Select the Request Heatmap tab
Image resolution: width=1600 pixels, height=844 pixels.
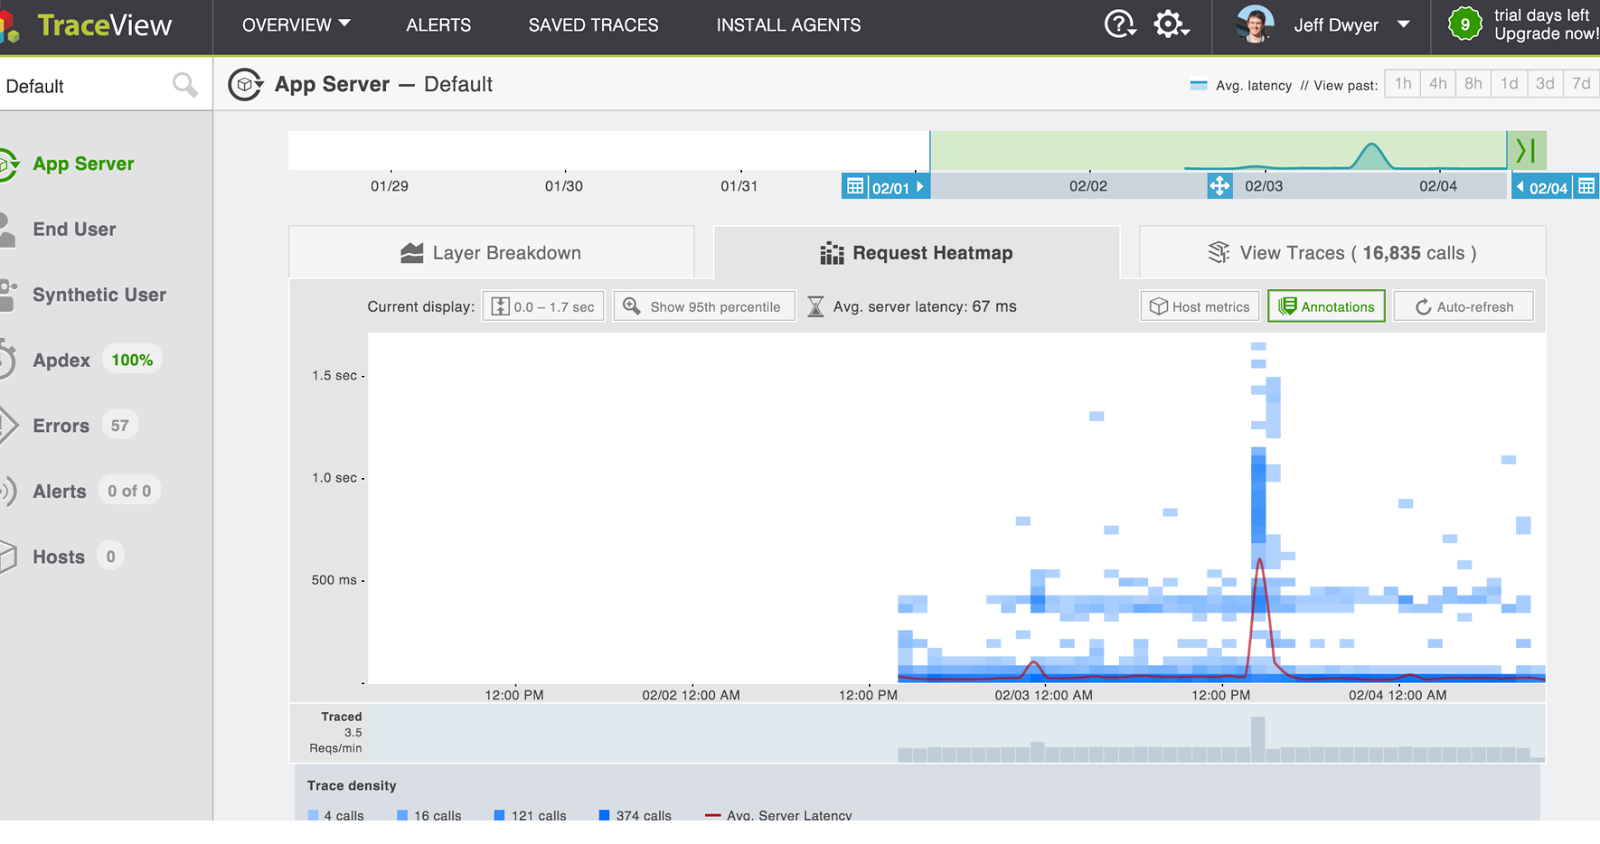coord(916,253)
